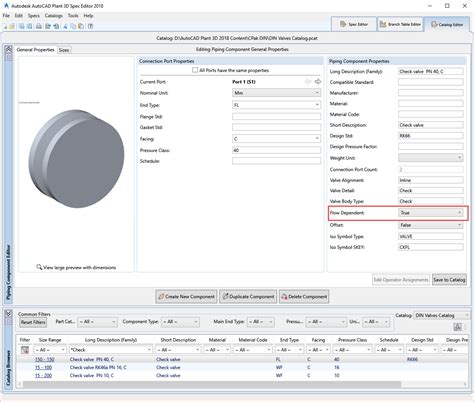Open the Size Range column filter dropdown

click(50, 350)
